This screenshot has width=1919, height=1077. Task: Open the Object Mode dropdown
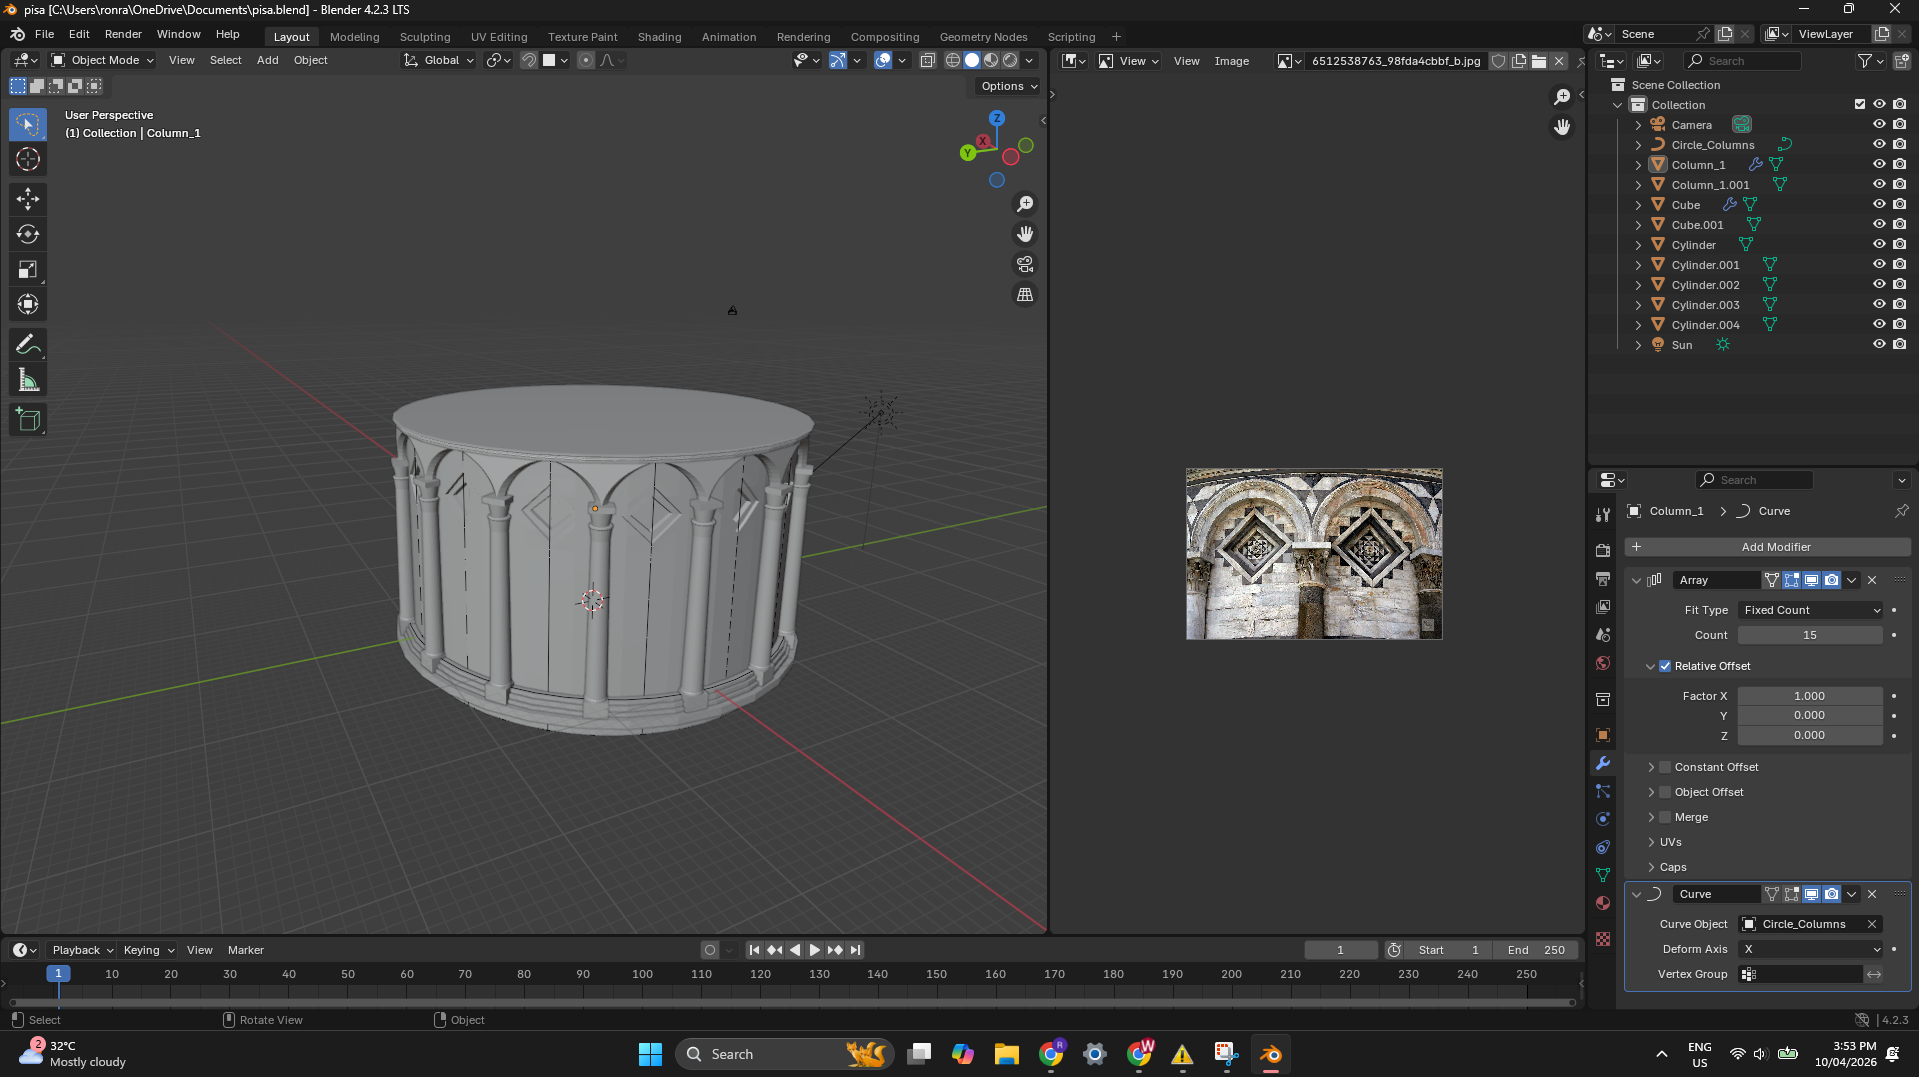pos(103,60)
